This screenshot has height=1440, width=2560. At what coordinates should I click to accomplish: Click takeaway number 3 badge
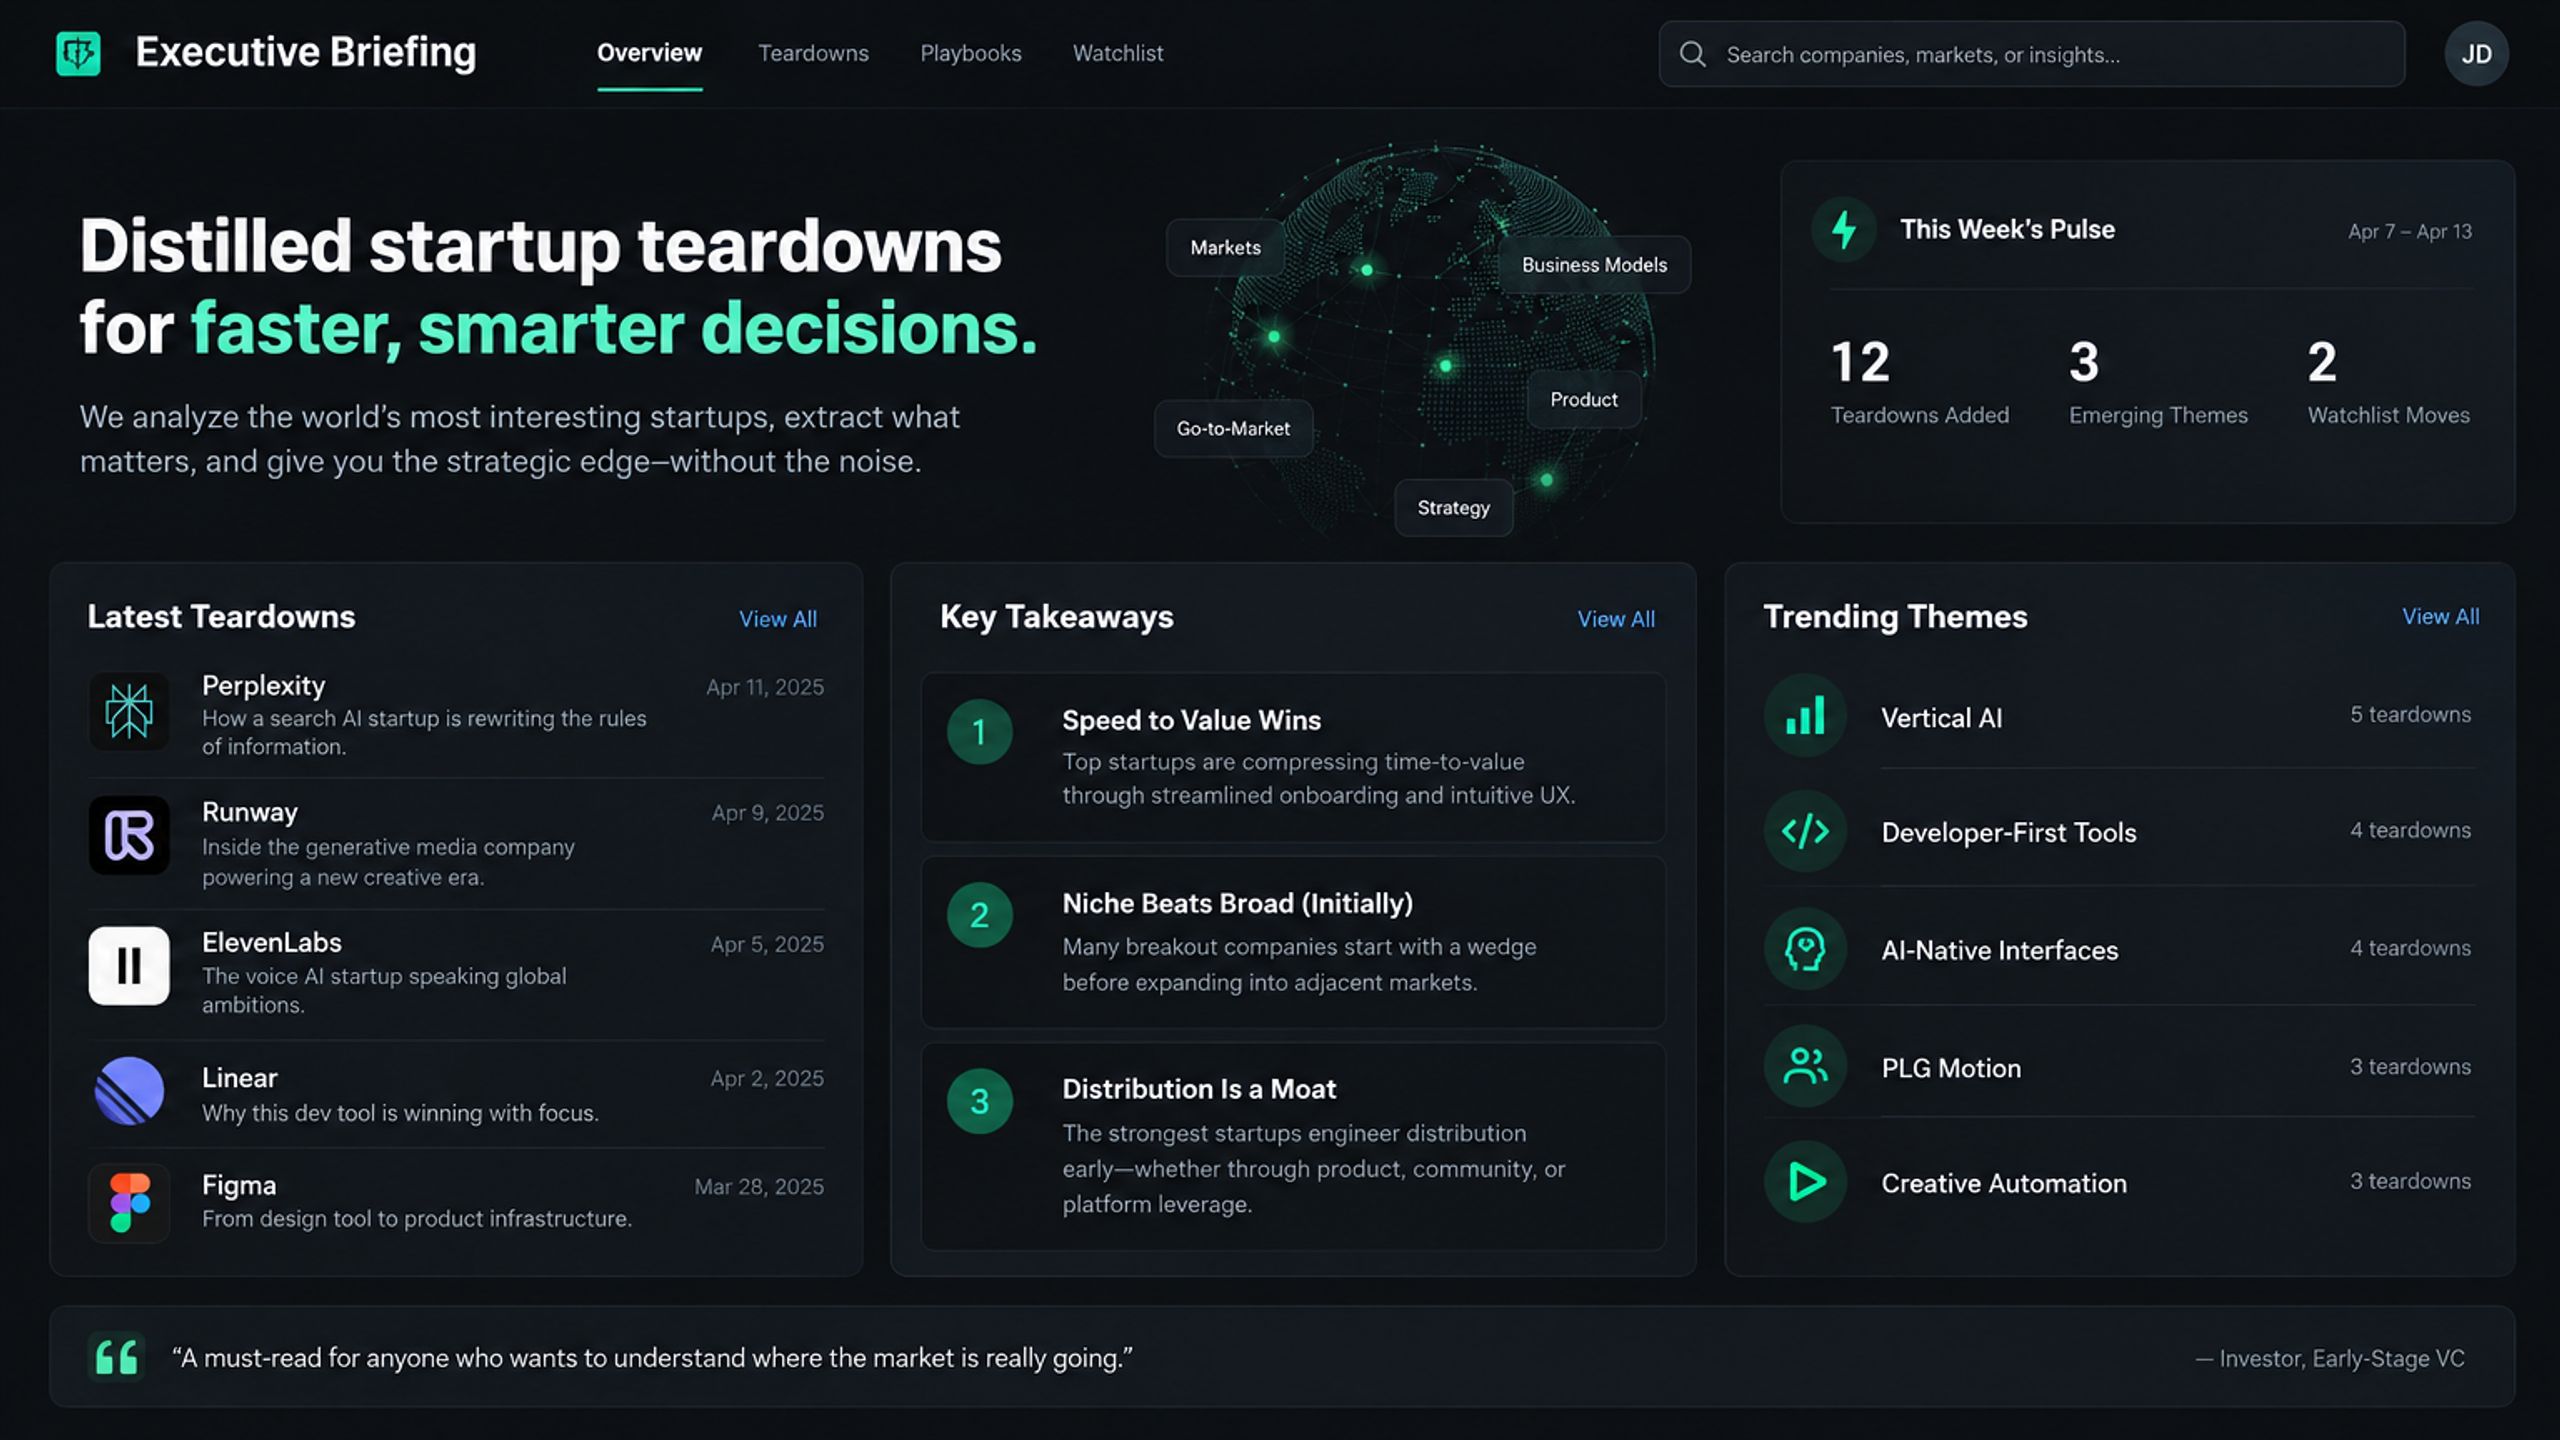click(x=980, y=1101)
